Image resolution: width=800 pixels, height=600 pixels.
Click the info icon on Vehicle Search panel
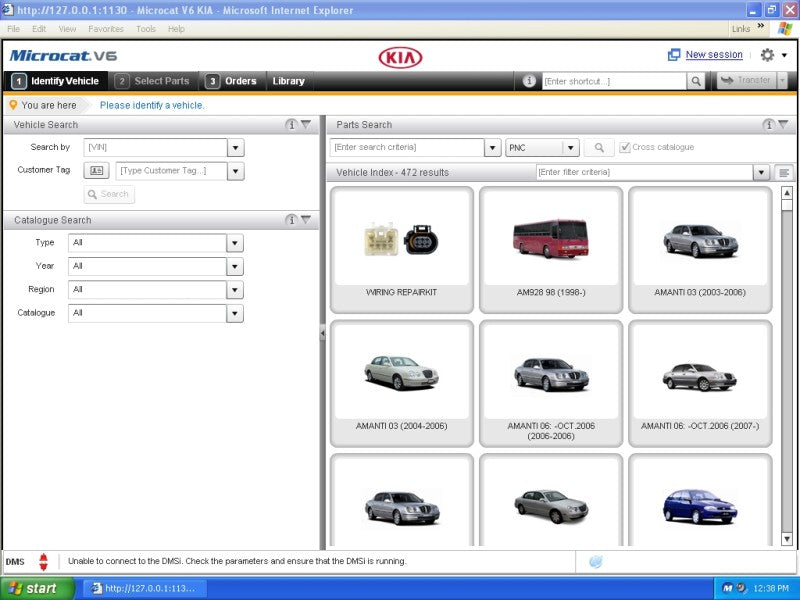(293, 123)
